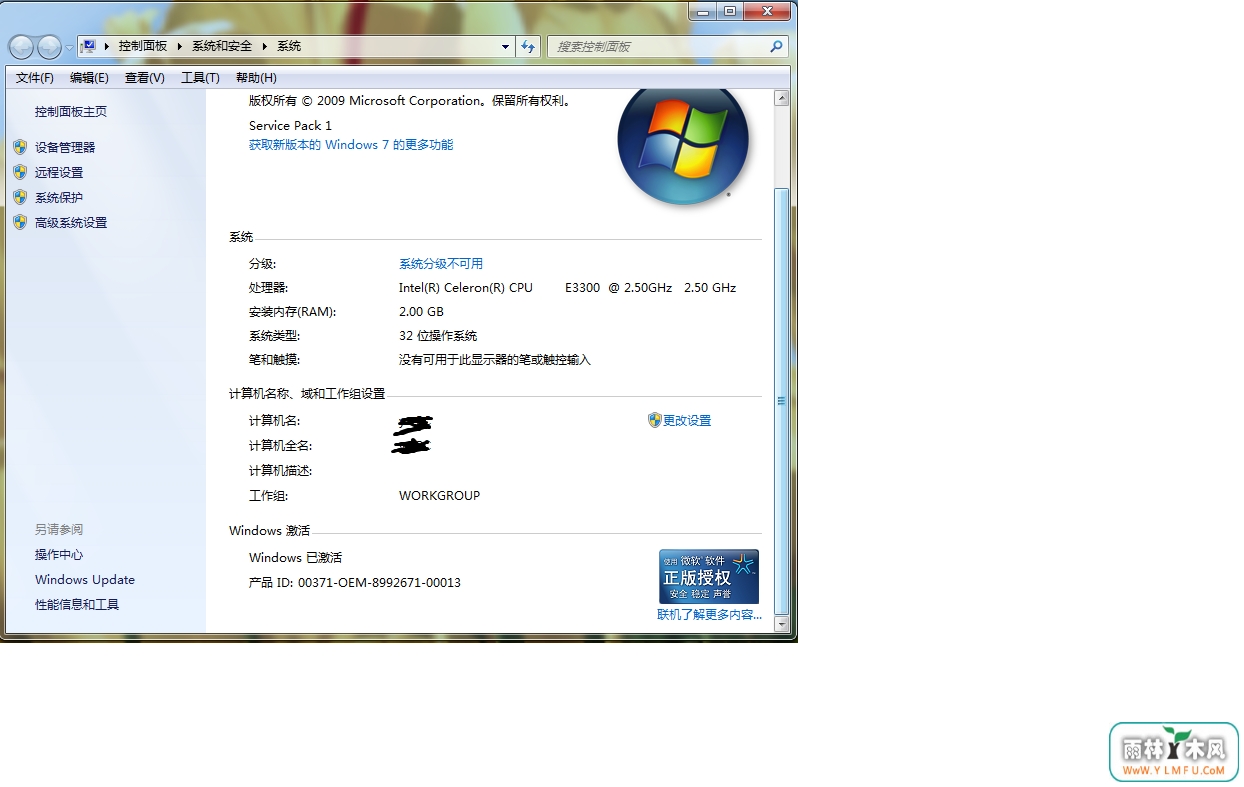Open the 查看(V) menu

[144, 77]
